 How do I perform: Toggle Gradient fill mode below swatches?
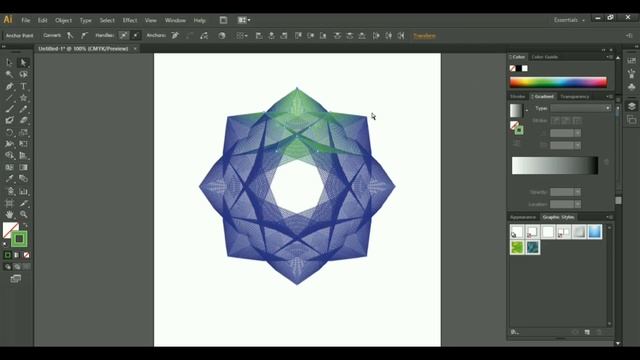[17, 255]
